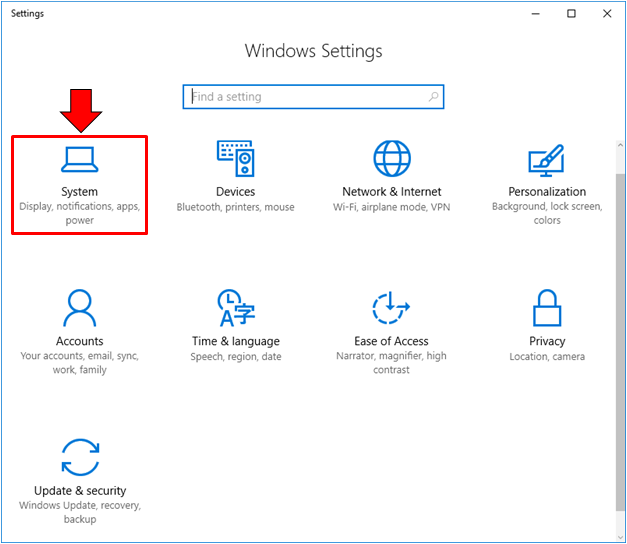The width and height of the screenshot is (627, 544).
Task: Minimize the Settings window
Action: [x=535, y=14]
